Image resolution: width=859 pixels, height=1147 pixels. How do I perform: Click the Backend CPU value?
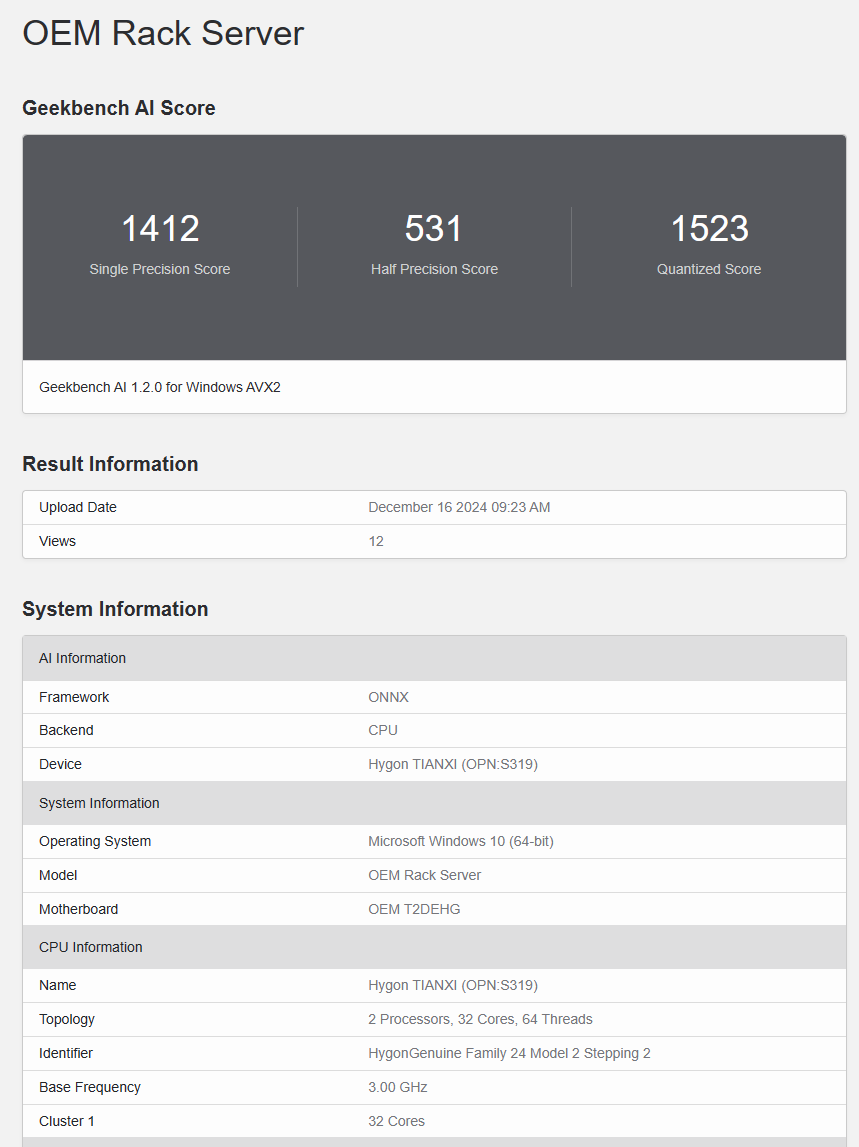coord(383,730)
